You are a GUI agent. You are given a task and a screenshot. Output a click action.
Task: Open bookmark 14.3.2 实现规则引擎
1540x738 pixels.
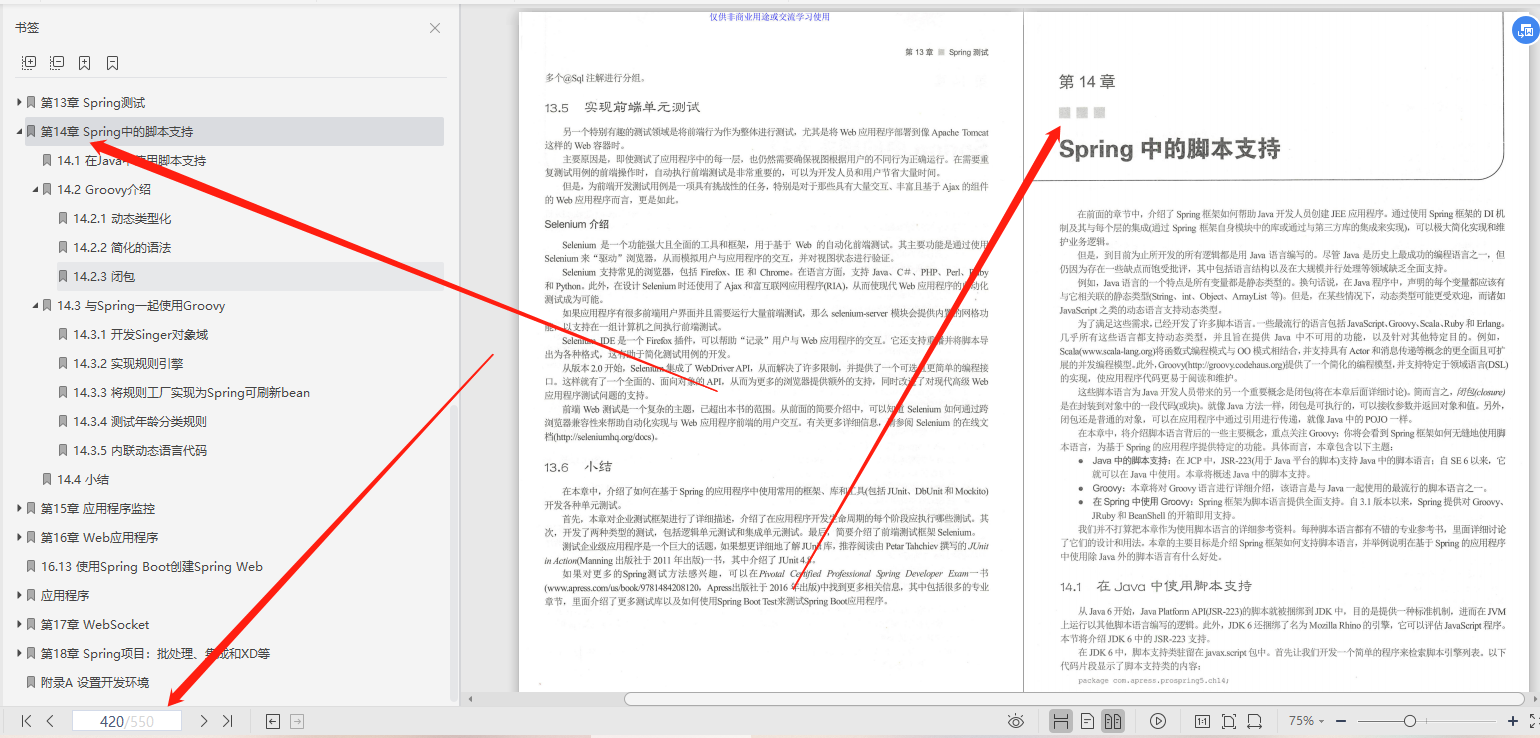(x=128, y=364)
